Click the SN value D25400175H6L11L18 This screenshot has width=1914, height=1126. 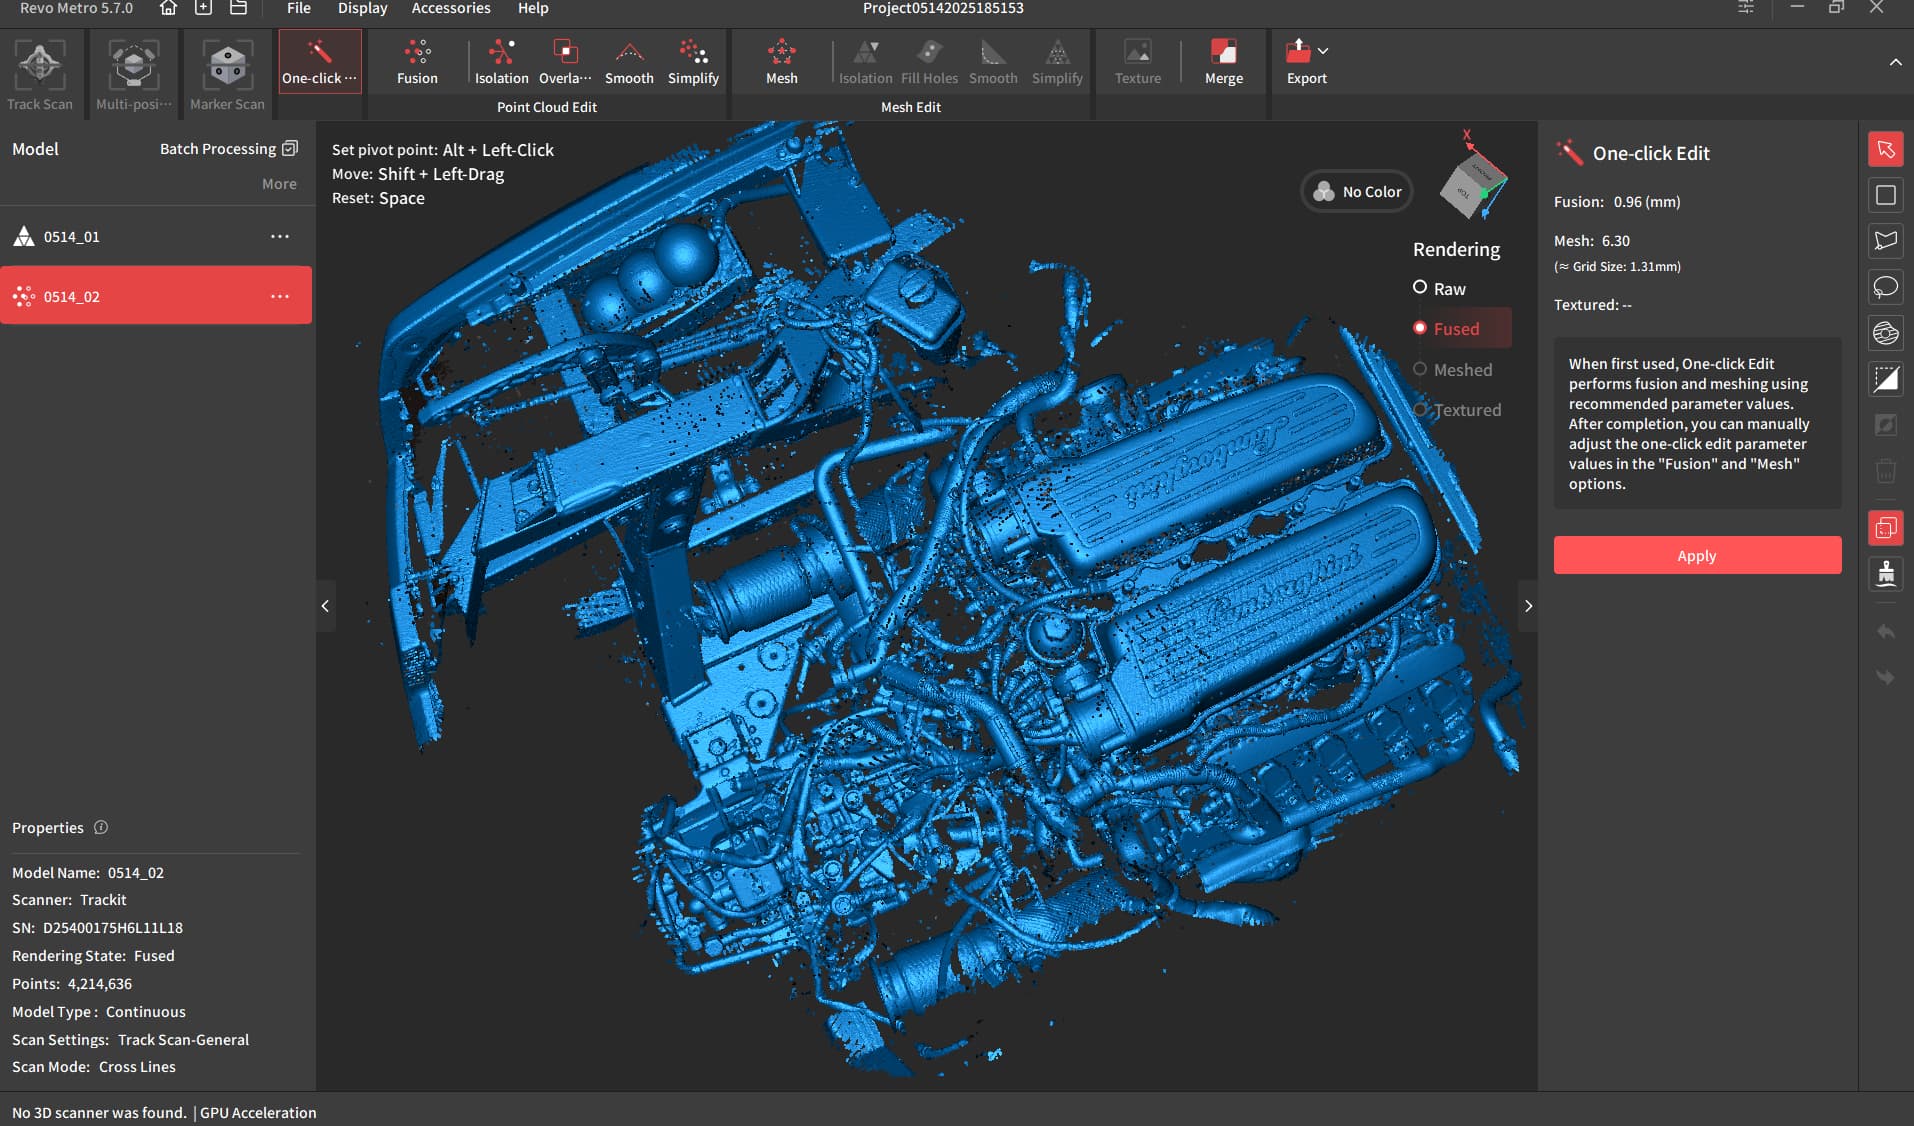click(113, 928)
